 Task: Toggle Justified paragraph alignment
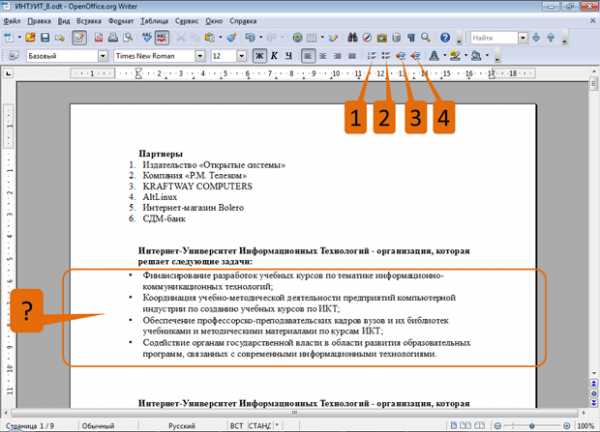coord(352,56)
